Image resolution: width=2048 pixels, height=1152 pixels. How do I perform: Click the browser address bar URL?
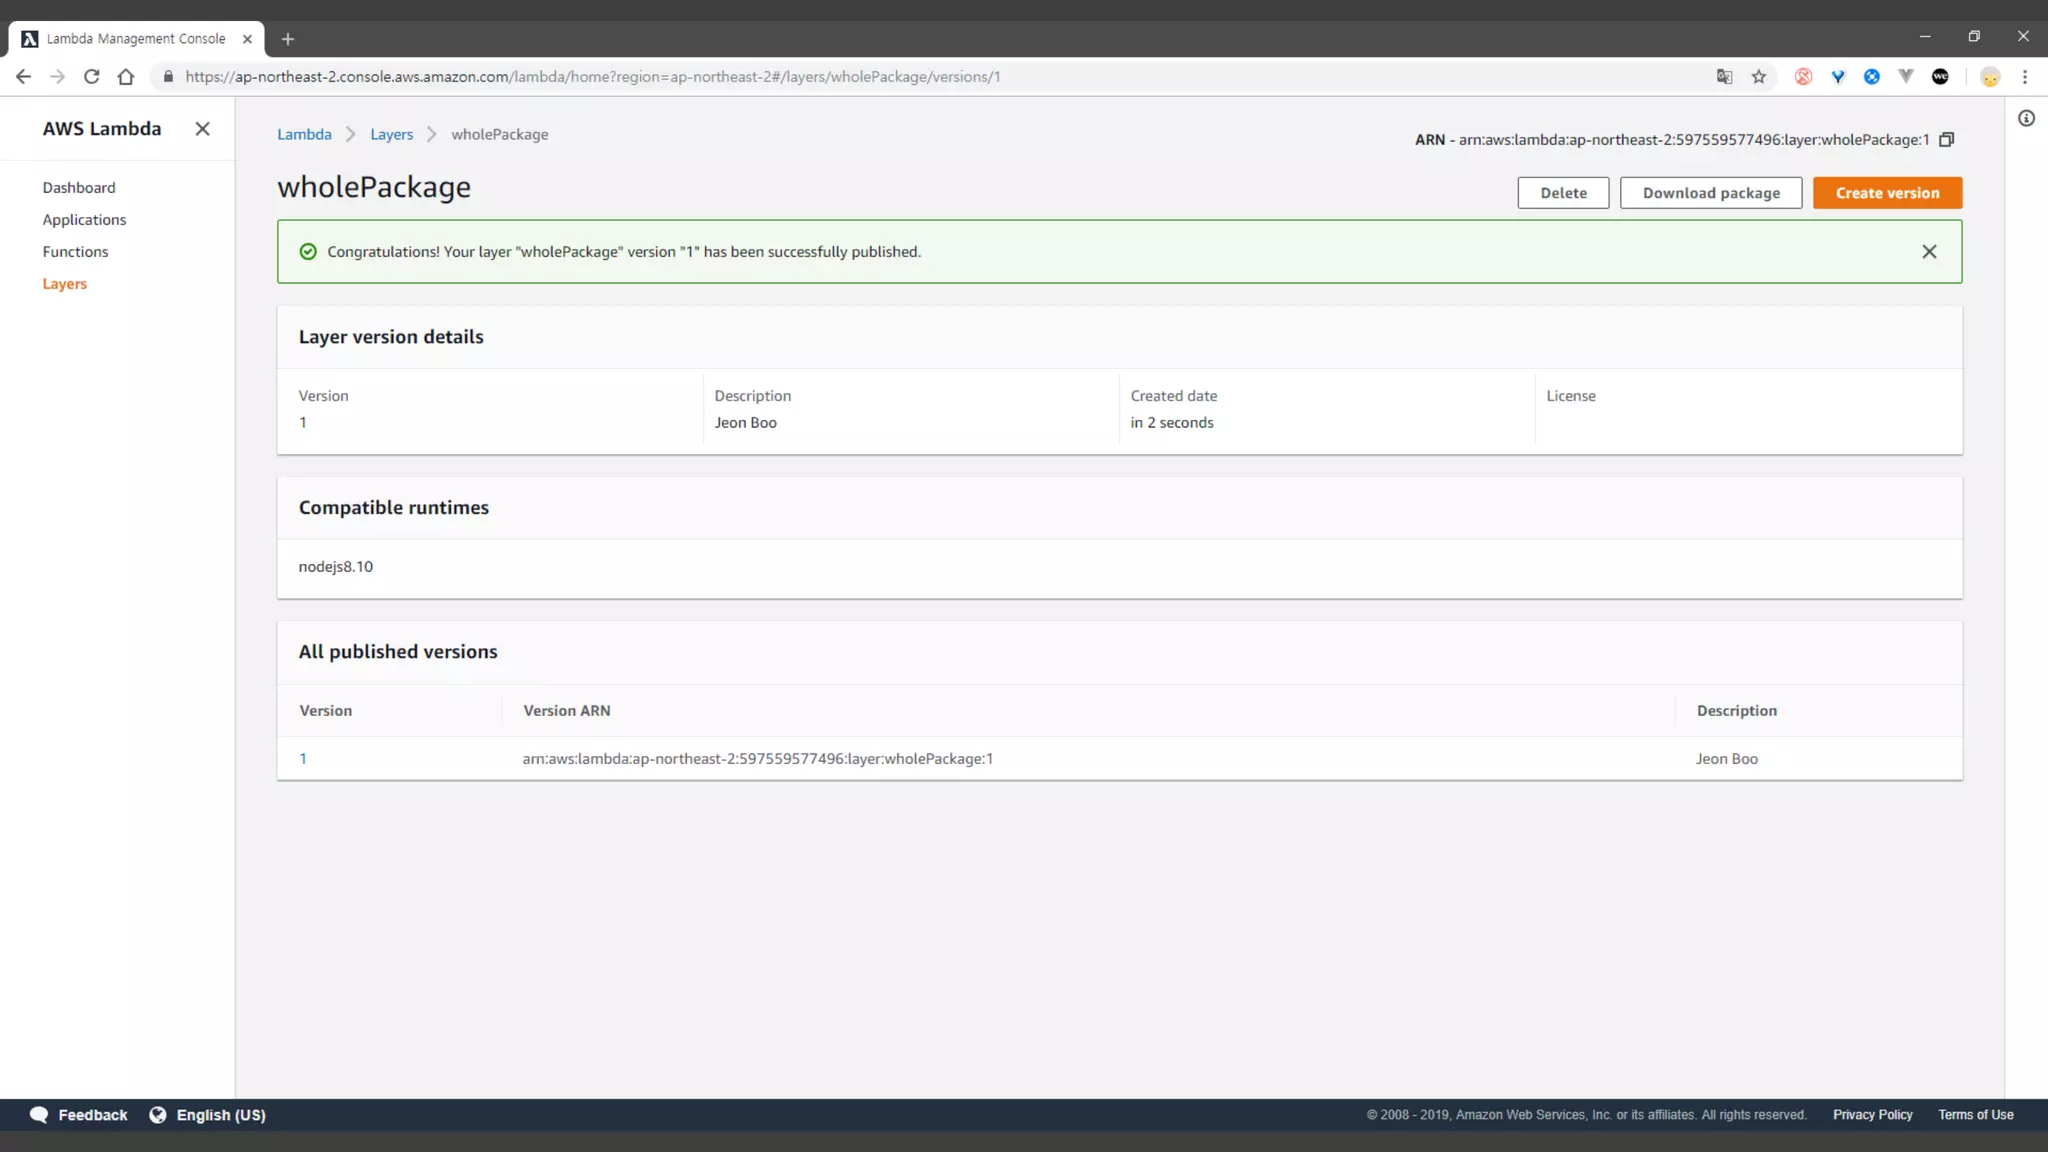coord(592,77)
